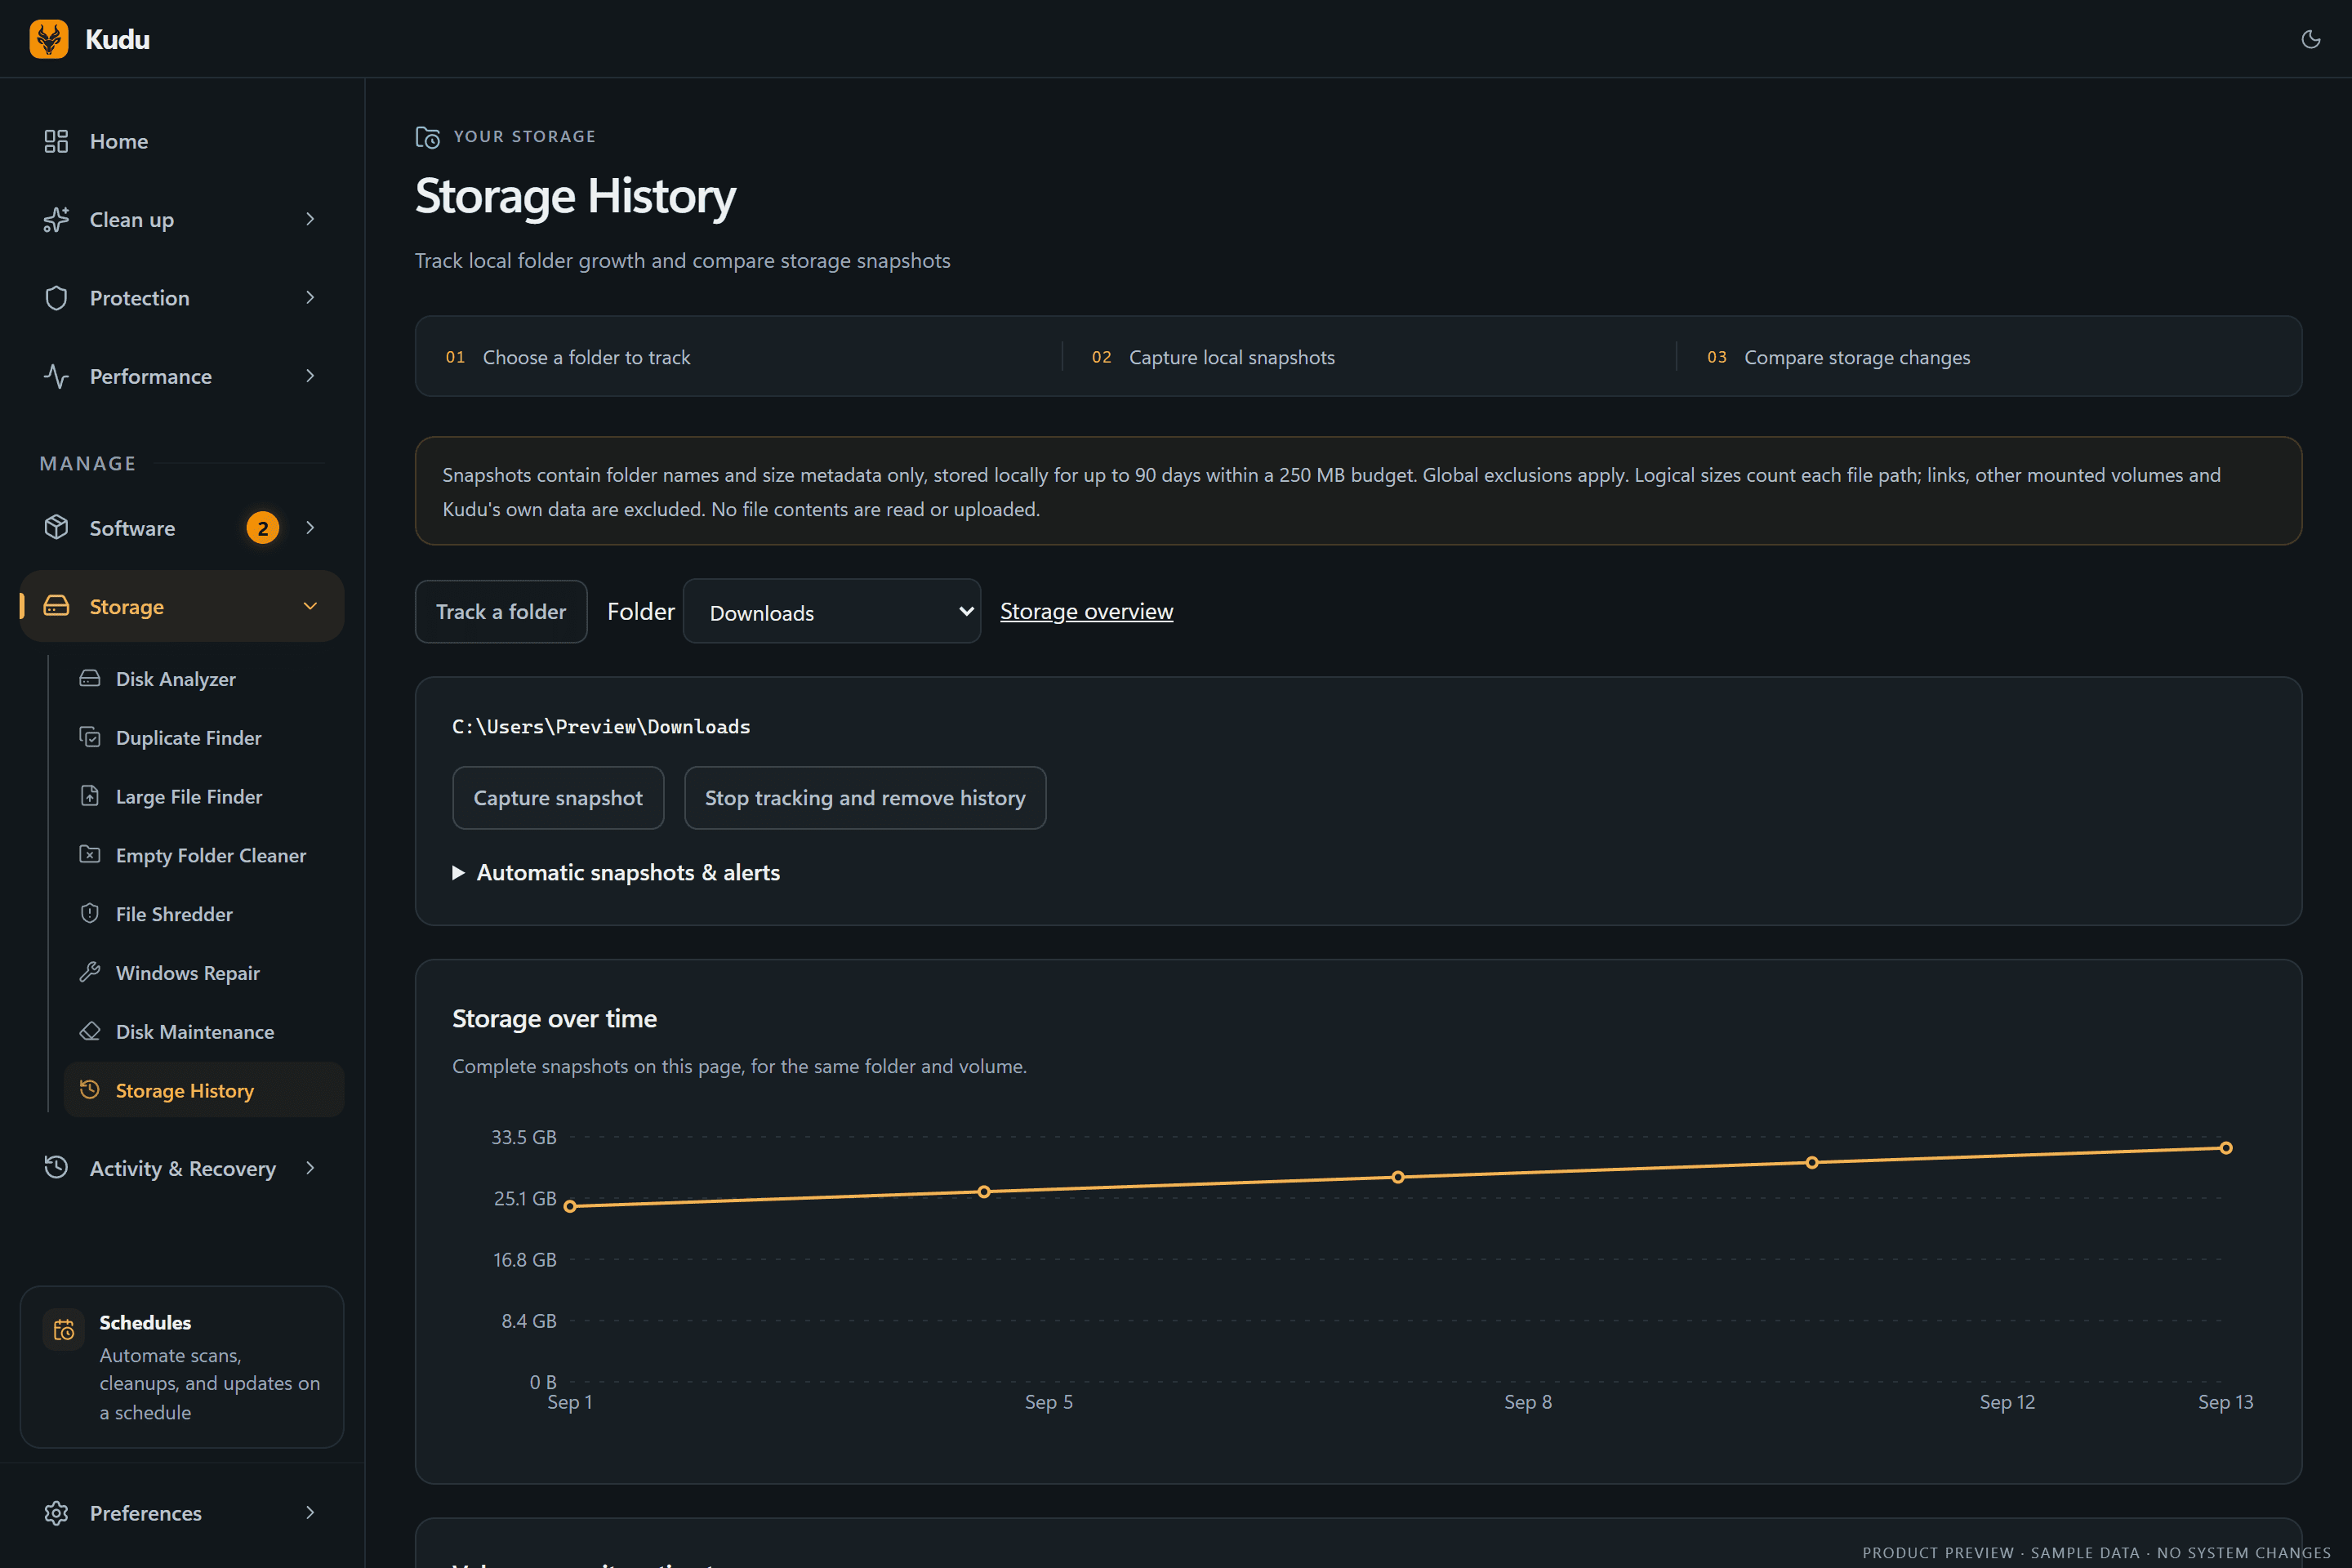Image resolution: width=2352 pixels, height=1568 pixels.
Task: Click Capture snapshot button
Action: (x=558, y=798)
